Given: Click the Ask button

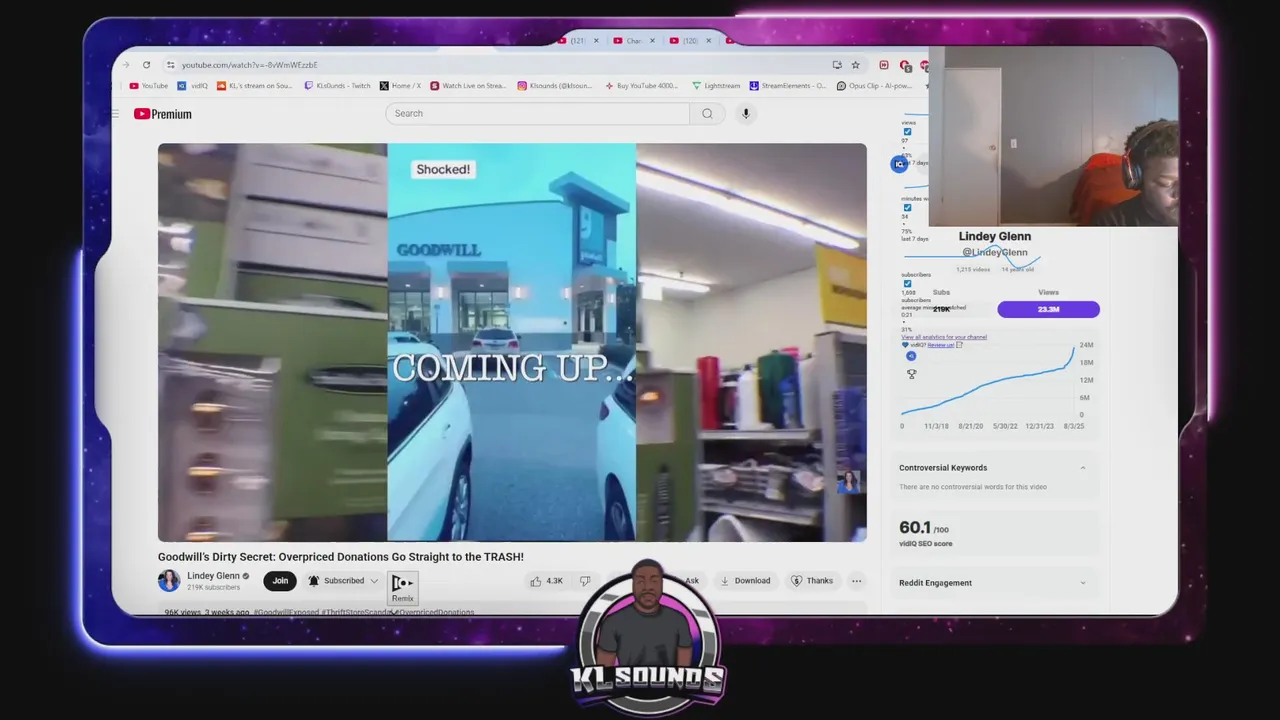Looking at the screenshot, I should tap(690, 581).
